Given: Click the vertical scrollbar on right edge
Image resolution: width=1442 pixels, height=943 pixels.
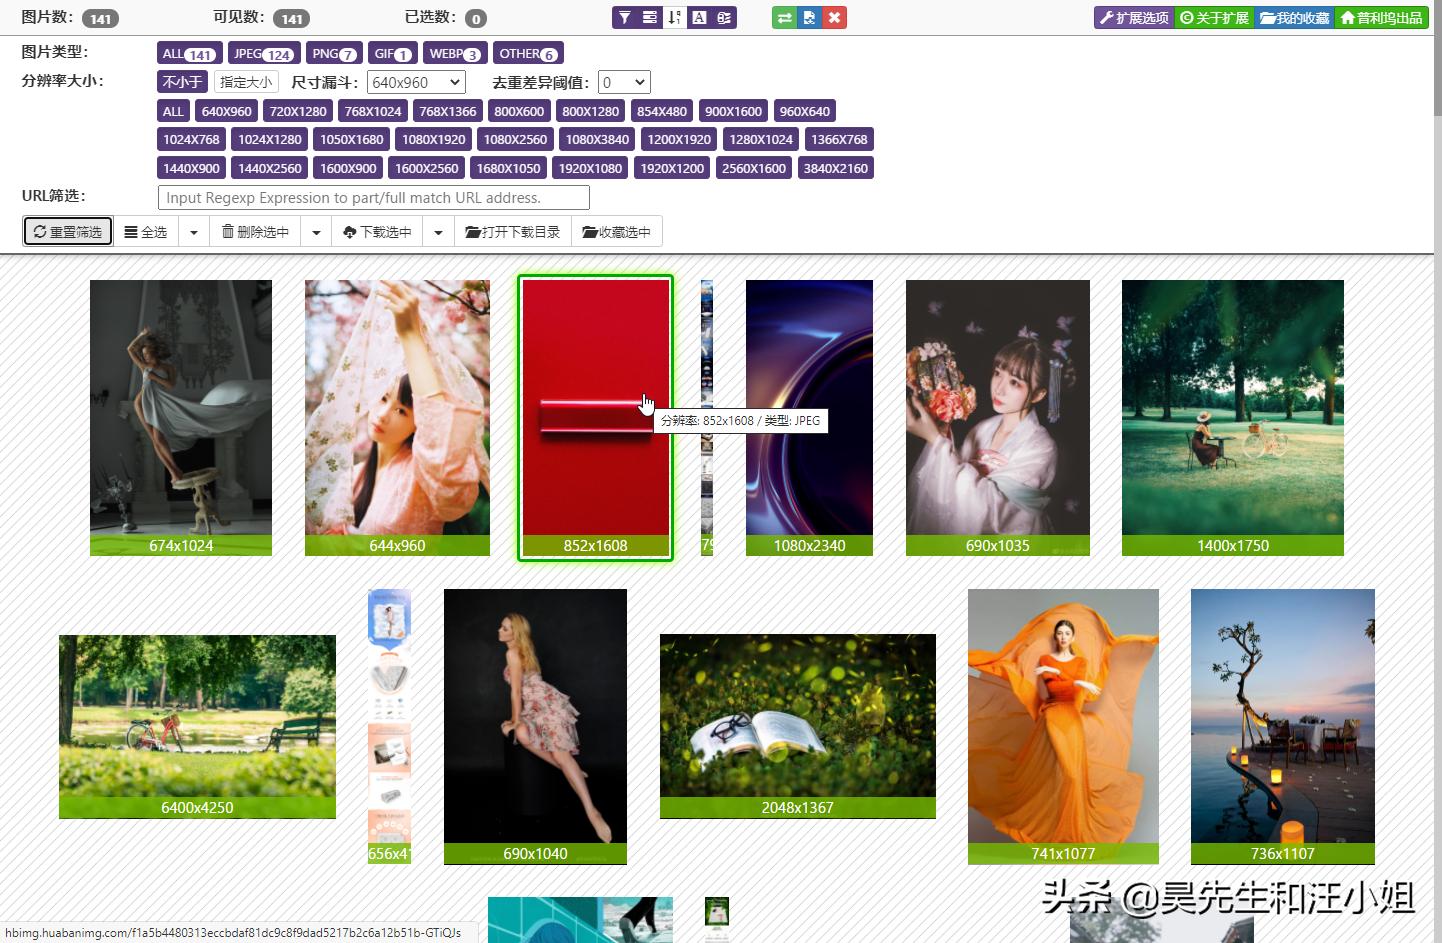Looking at the screenshot, I should (1437, 60).
